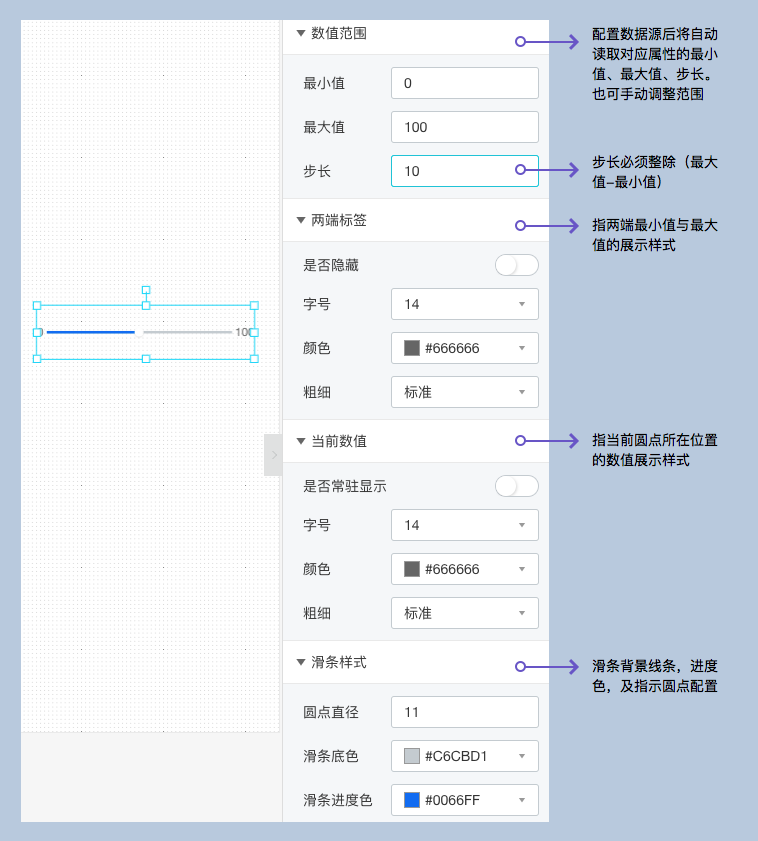Collapse the 数值范围 section triangle
Viewport: 758px width, 841px height.
click(300, 33)
